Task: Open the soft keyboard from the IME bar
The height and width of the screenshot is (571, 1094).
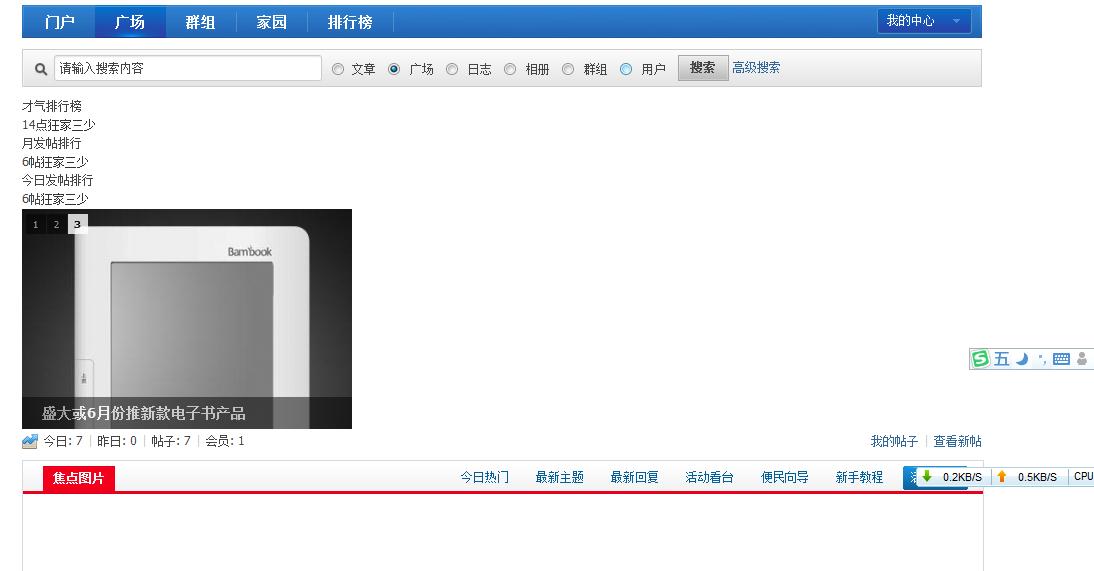Action: (1061, 359)
